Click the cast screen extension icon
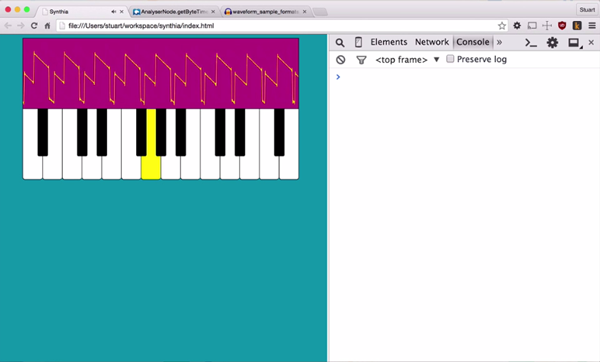The width and height of the screenshot is (600, 362). coord(532,26)
